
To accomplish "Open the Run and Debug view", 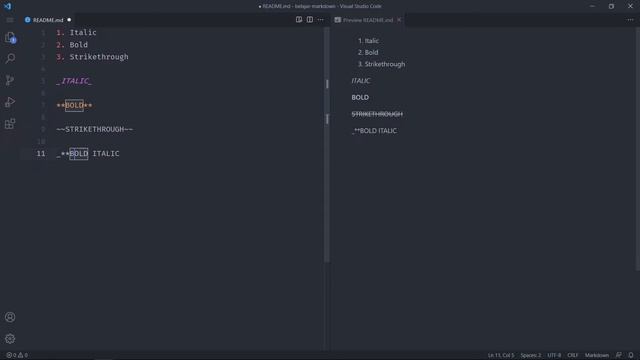I will (x=10, y=102).
